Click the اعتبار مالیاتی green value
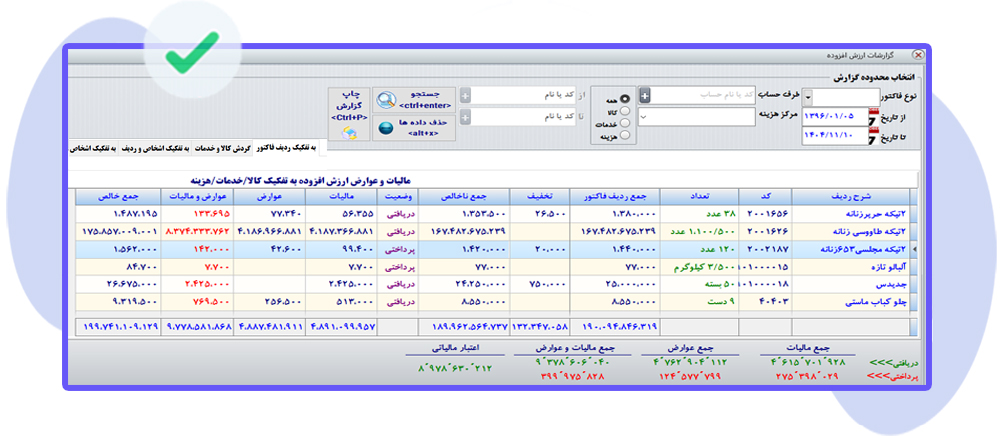The height and width of the screenshot is (436, 1000). click(x=456, y=368)
